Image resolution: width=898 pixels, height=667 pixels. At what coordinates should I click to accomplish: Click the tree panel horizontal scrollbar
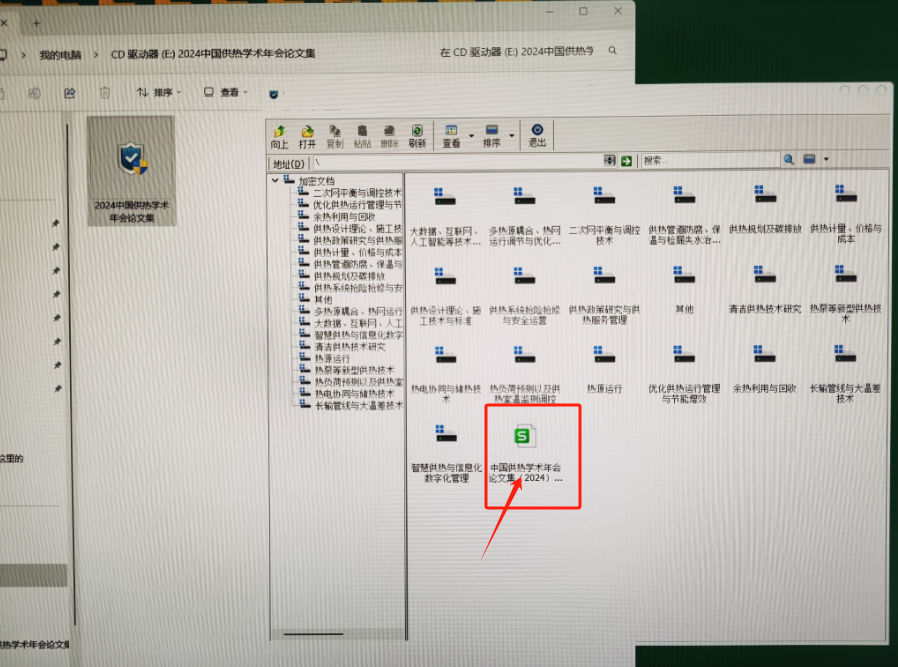[x=313, y=632]
